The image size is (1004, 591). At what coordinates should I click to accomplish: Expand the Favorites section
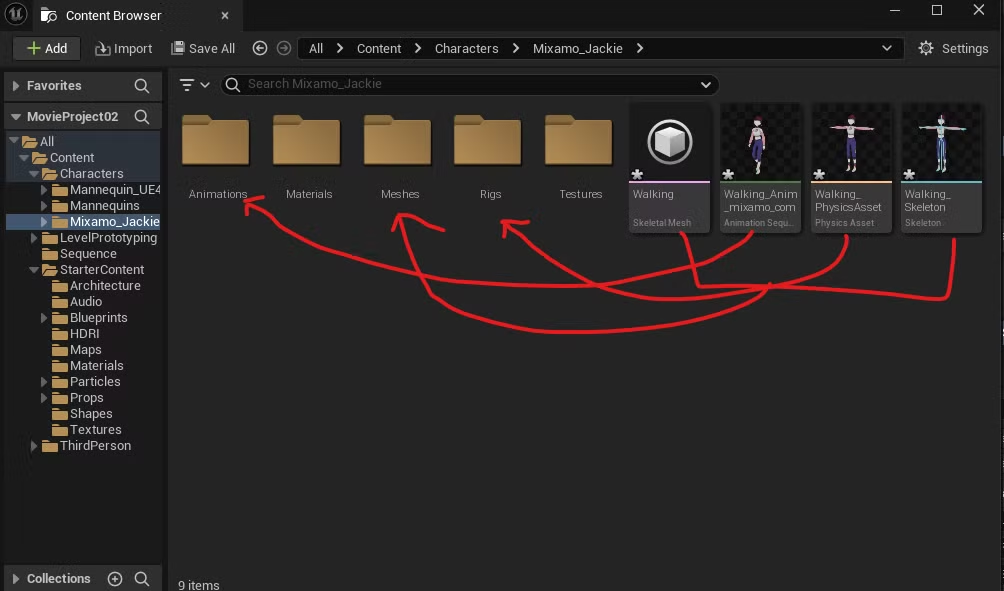pos(16,85)
